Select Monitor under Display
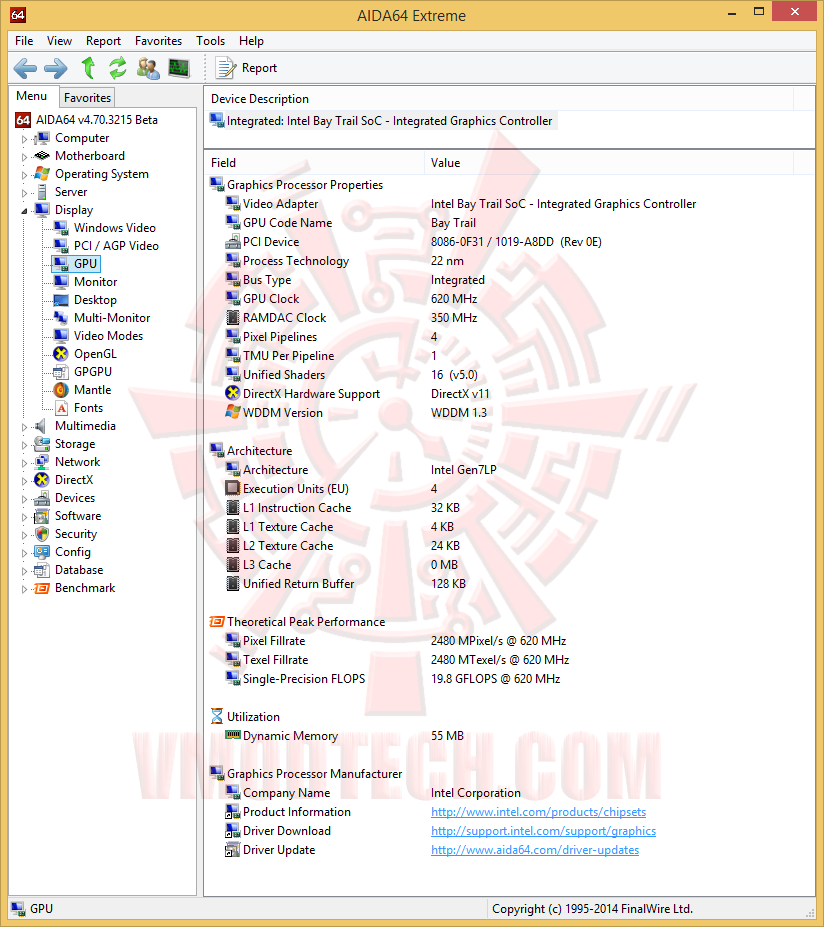Image resolution: width=824 pixels, height=927 pixels. point(95,282)
